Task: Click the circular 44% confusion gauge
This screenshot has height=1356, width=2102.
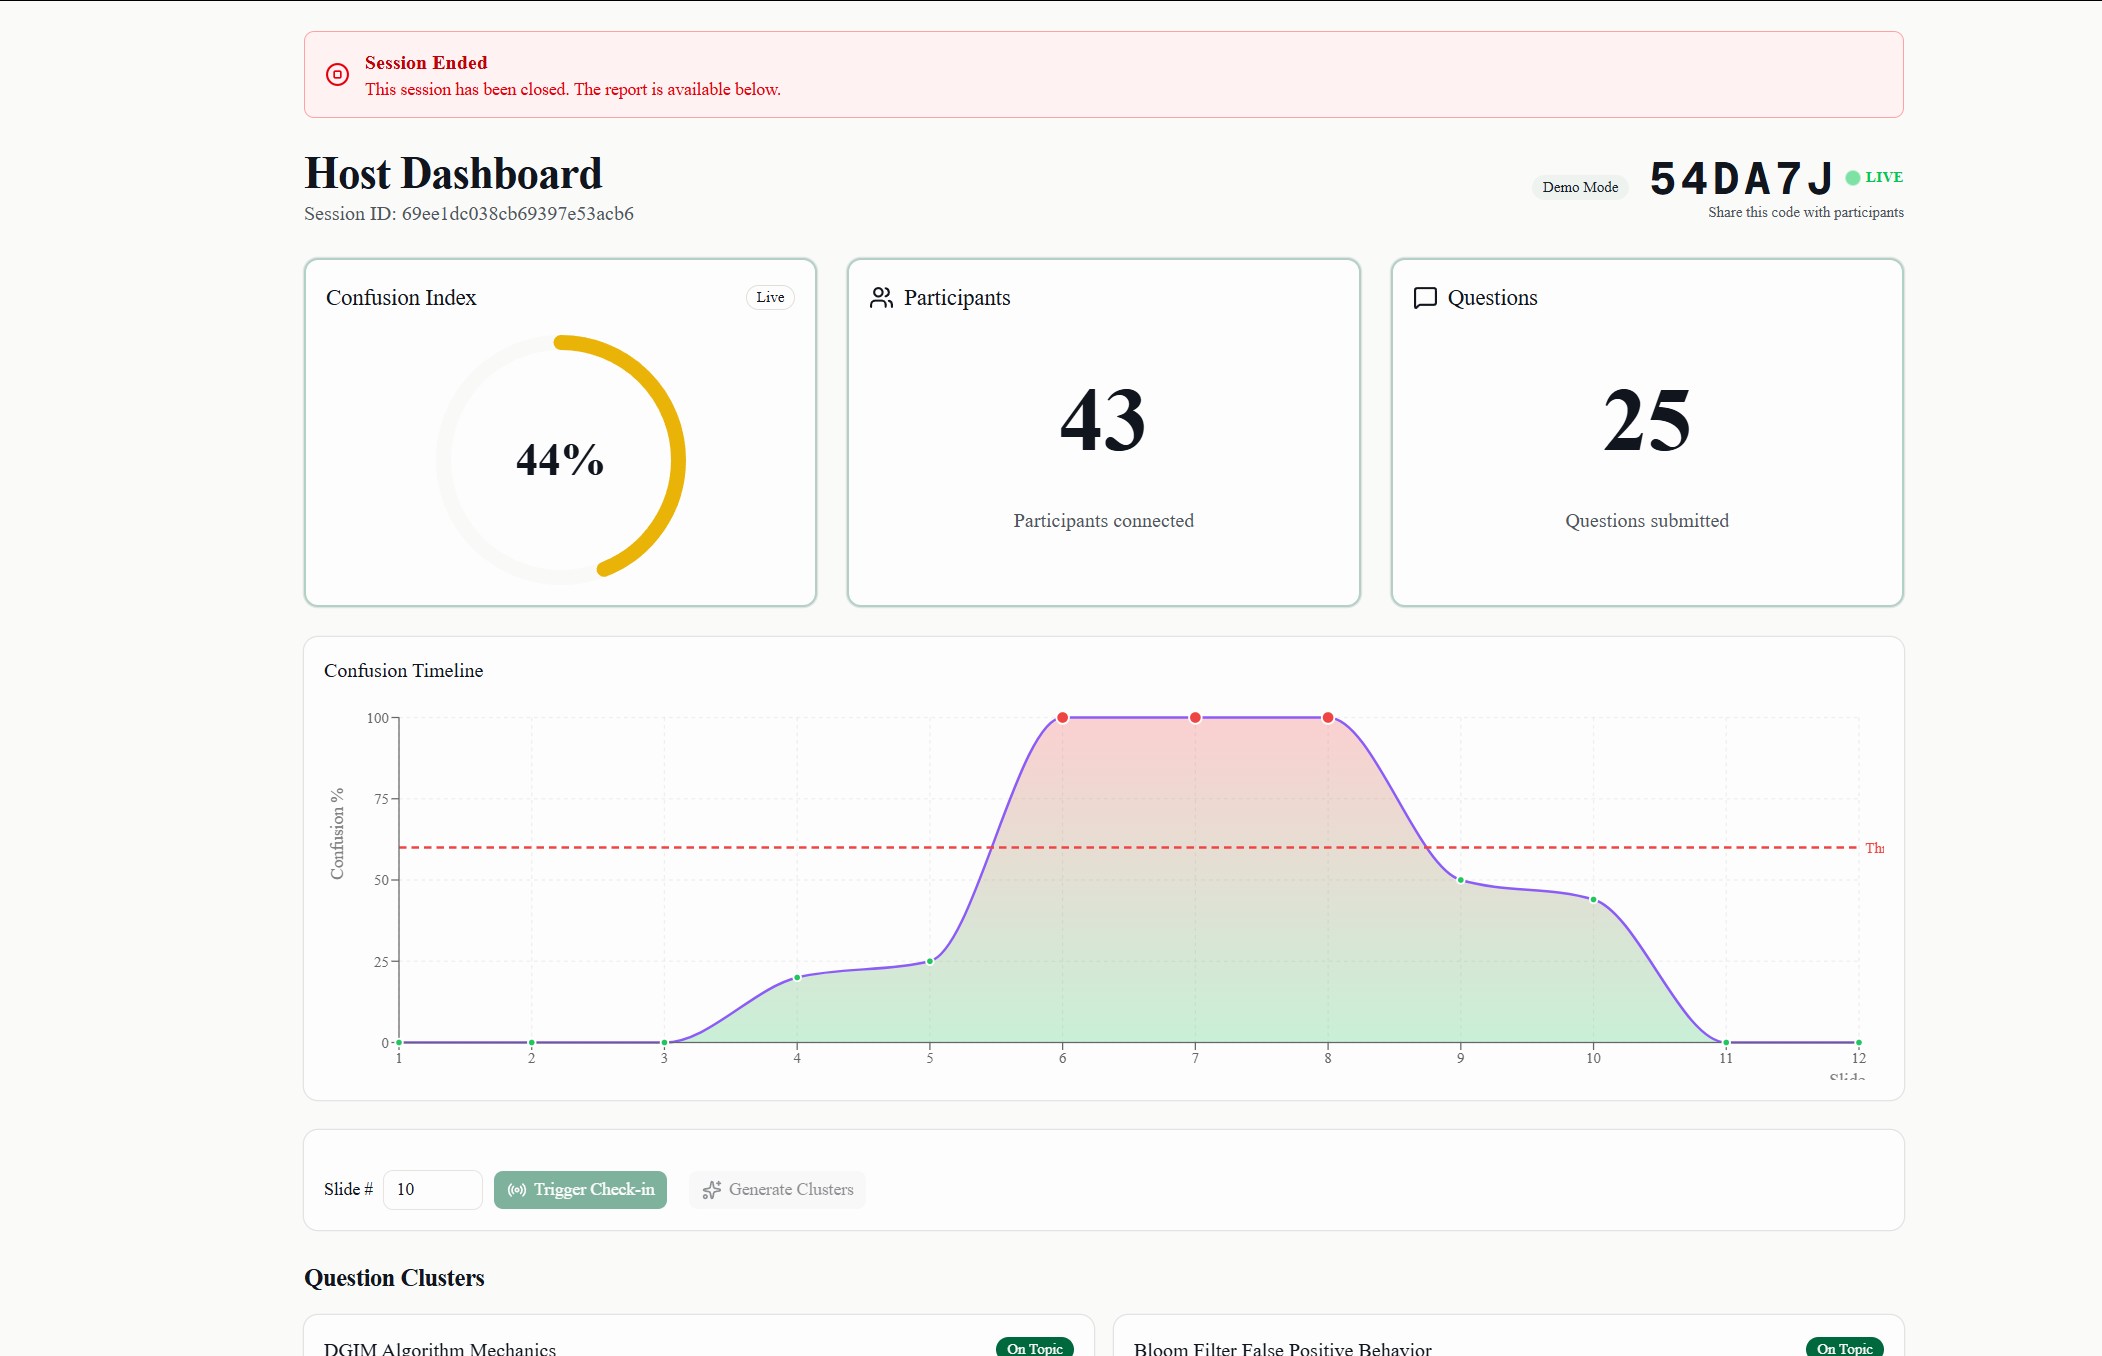Action: 560,460
